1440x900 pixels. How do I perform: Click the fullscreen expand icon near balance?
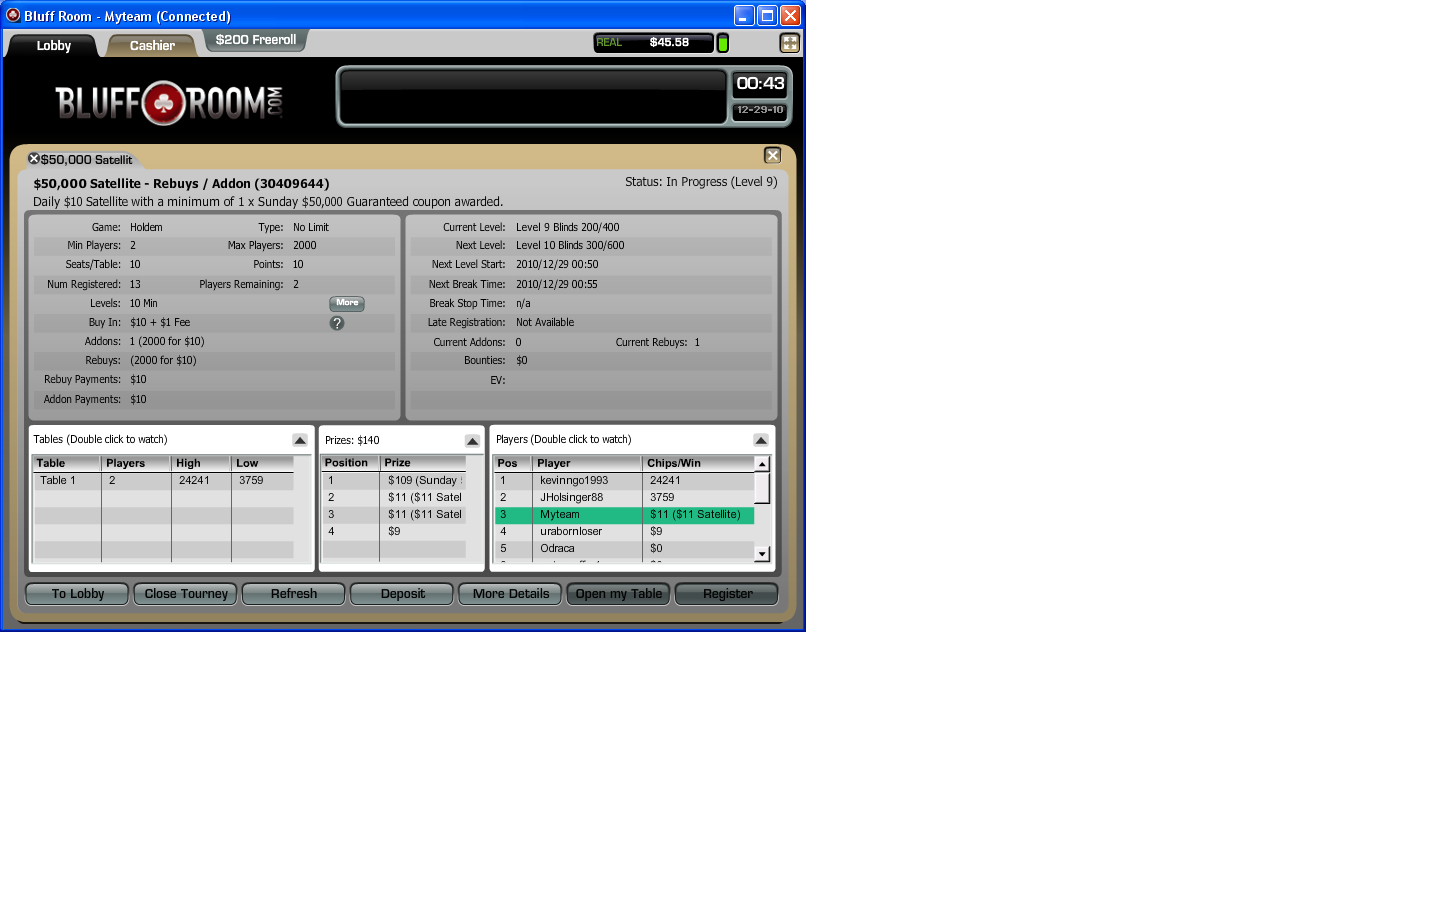[789, 43]
